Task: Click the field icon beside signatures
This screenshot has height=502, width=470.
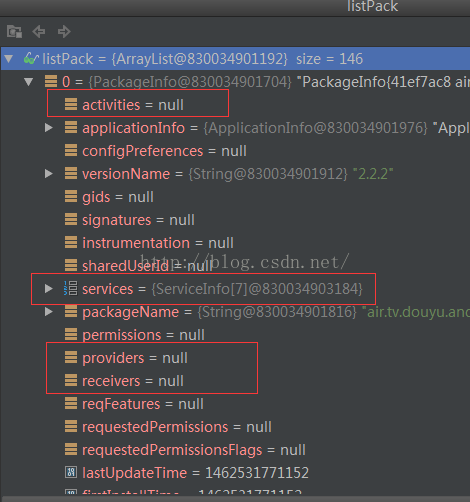Action: point(71,219)
